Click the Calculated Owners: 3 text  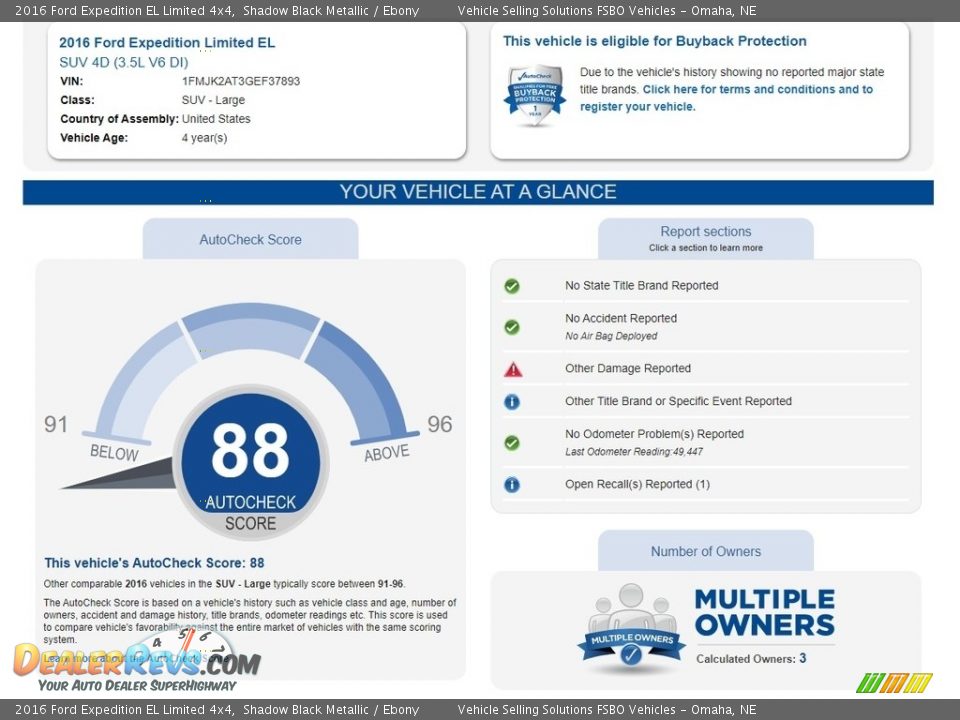click(751, 659)
